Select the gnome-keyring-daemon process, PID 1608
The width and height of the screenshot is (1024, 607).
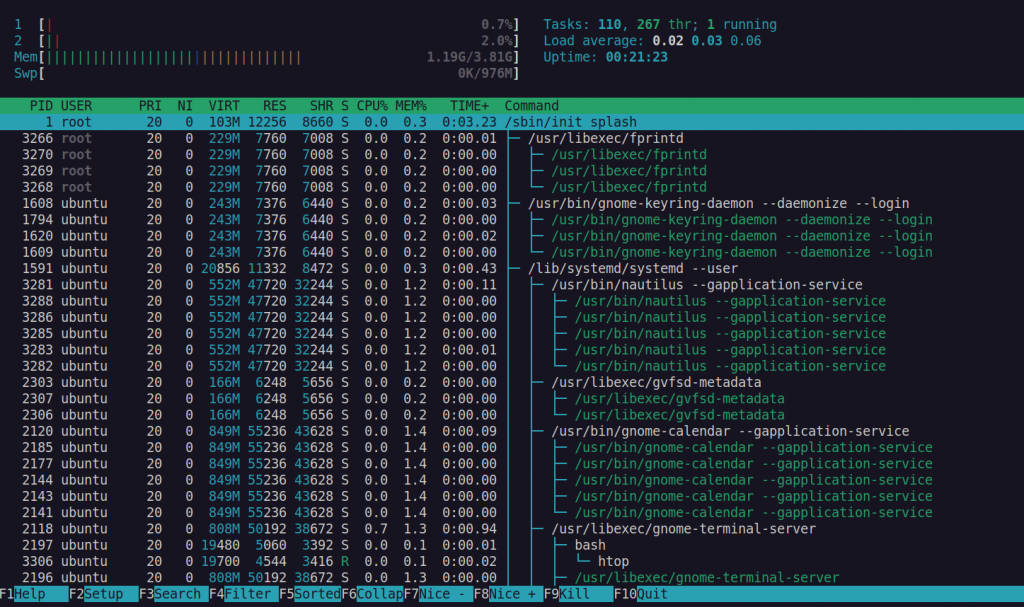click(512, 204)
